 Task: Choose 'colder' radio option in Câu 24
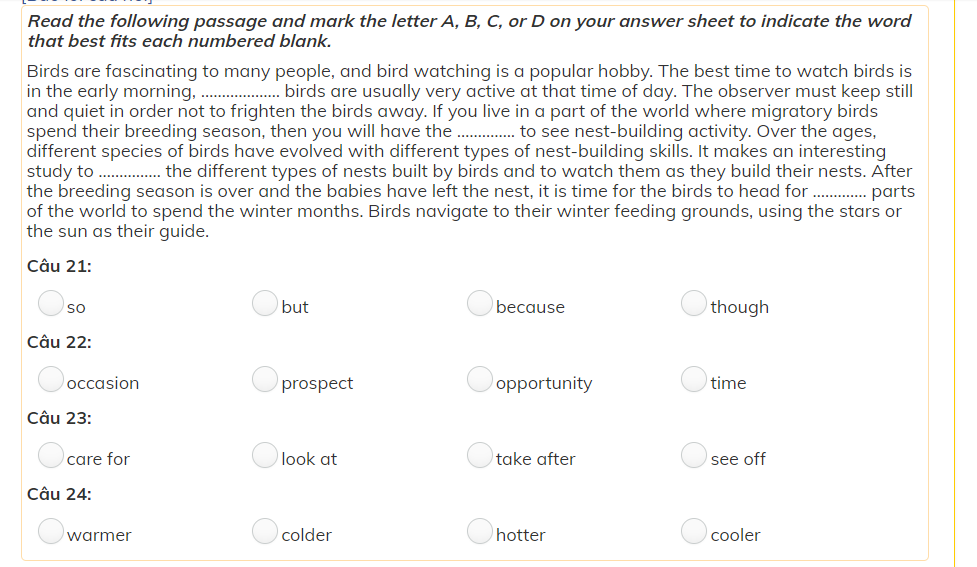(265, 531)
